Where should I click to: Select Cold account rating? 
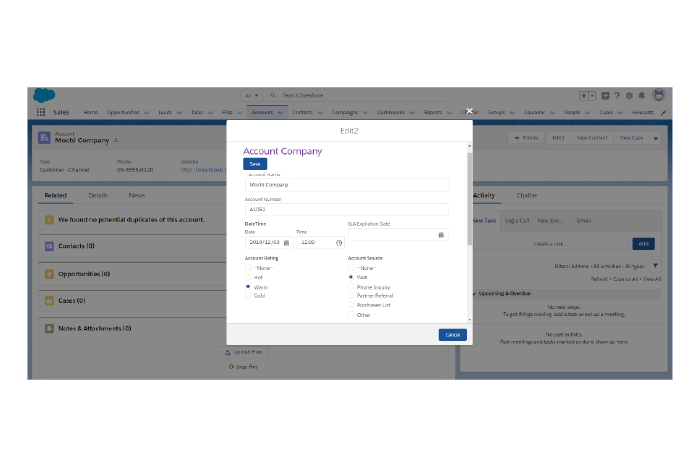coord(248,295)
